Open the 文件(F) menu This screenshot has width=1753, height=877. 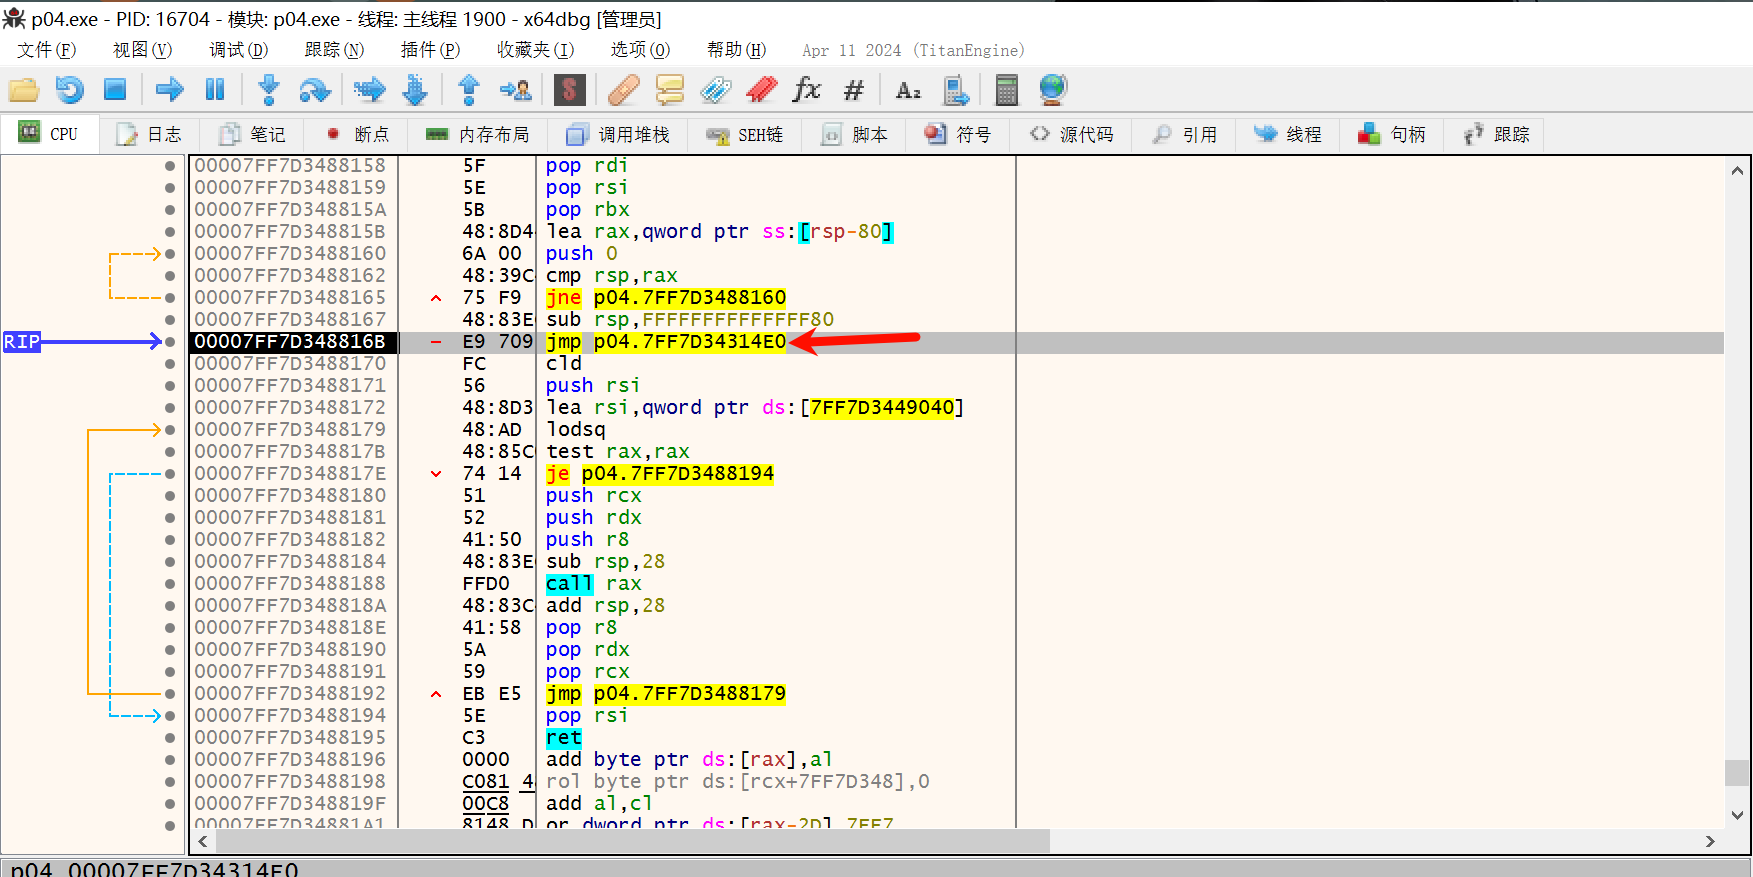pos(46,50)
